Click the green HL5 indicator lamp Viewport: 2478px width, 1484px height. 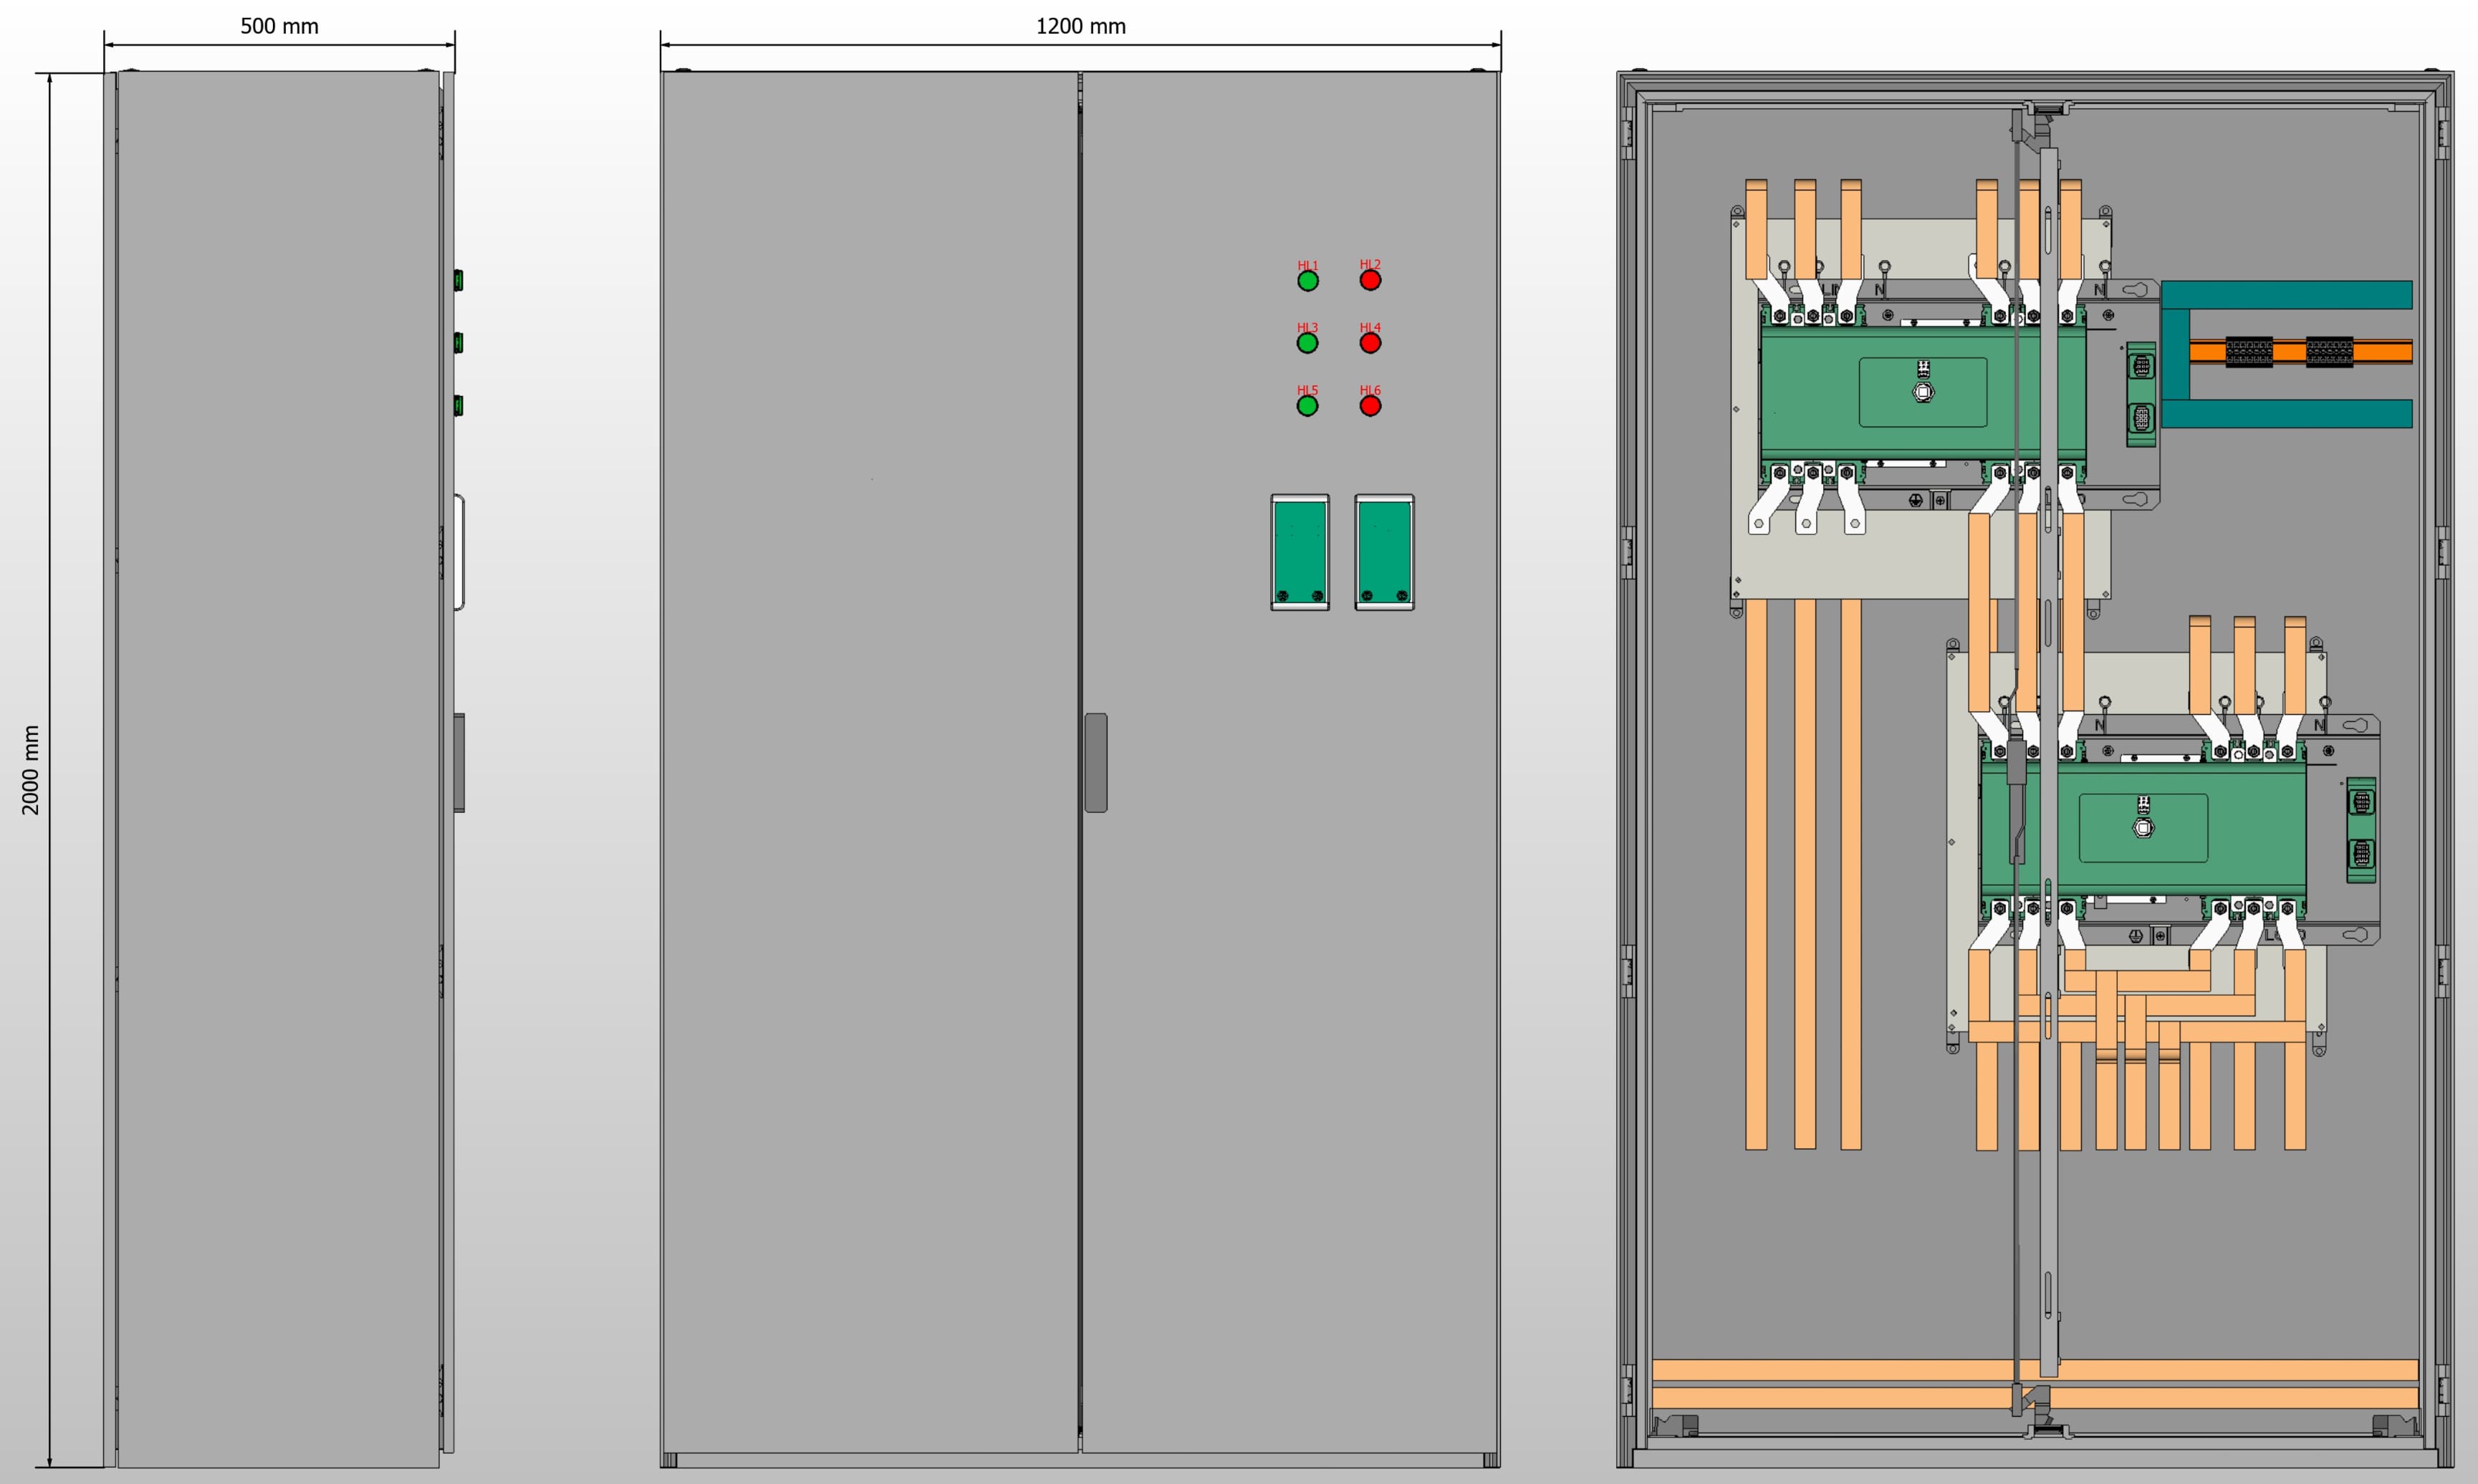click(x=1307, y=406)
